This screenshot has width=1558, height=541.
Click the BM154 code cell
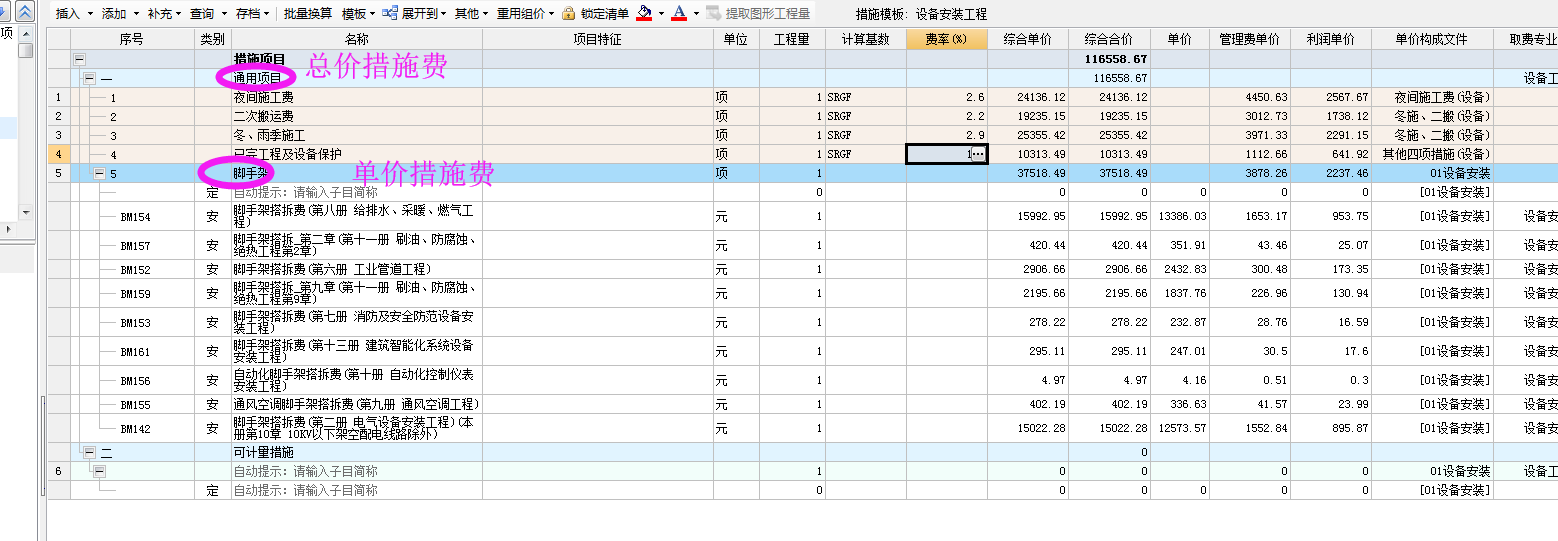tap(135, 217)
